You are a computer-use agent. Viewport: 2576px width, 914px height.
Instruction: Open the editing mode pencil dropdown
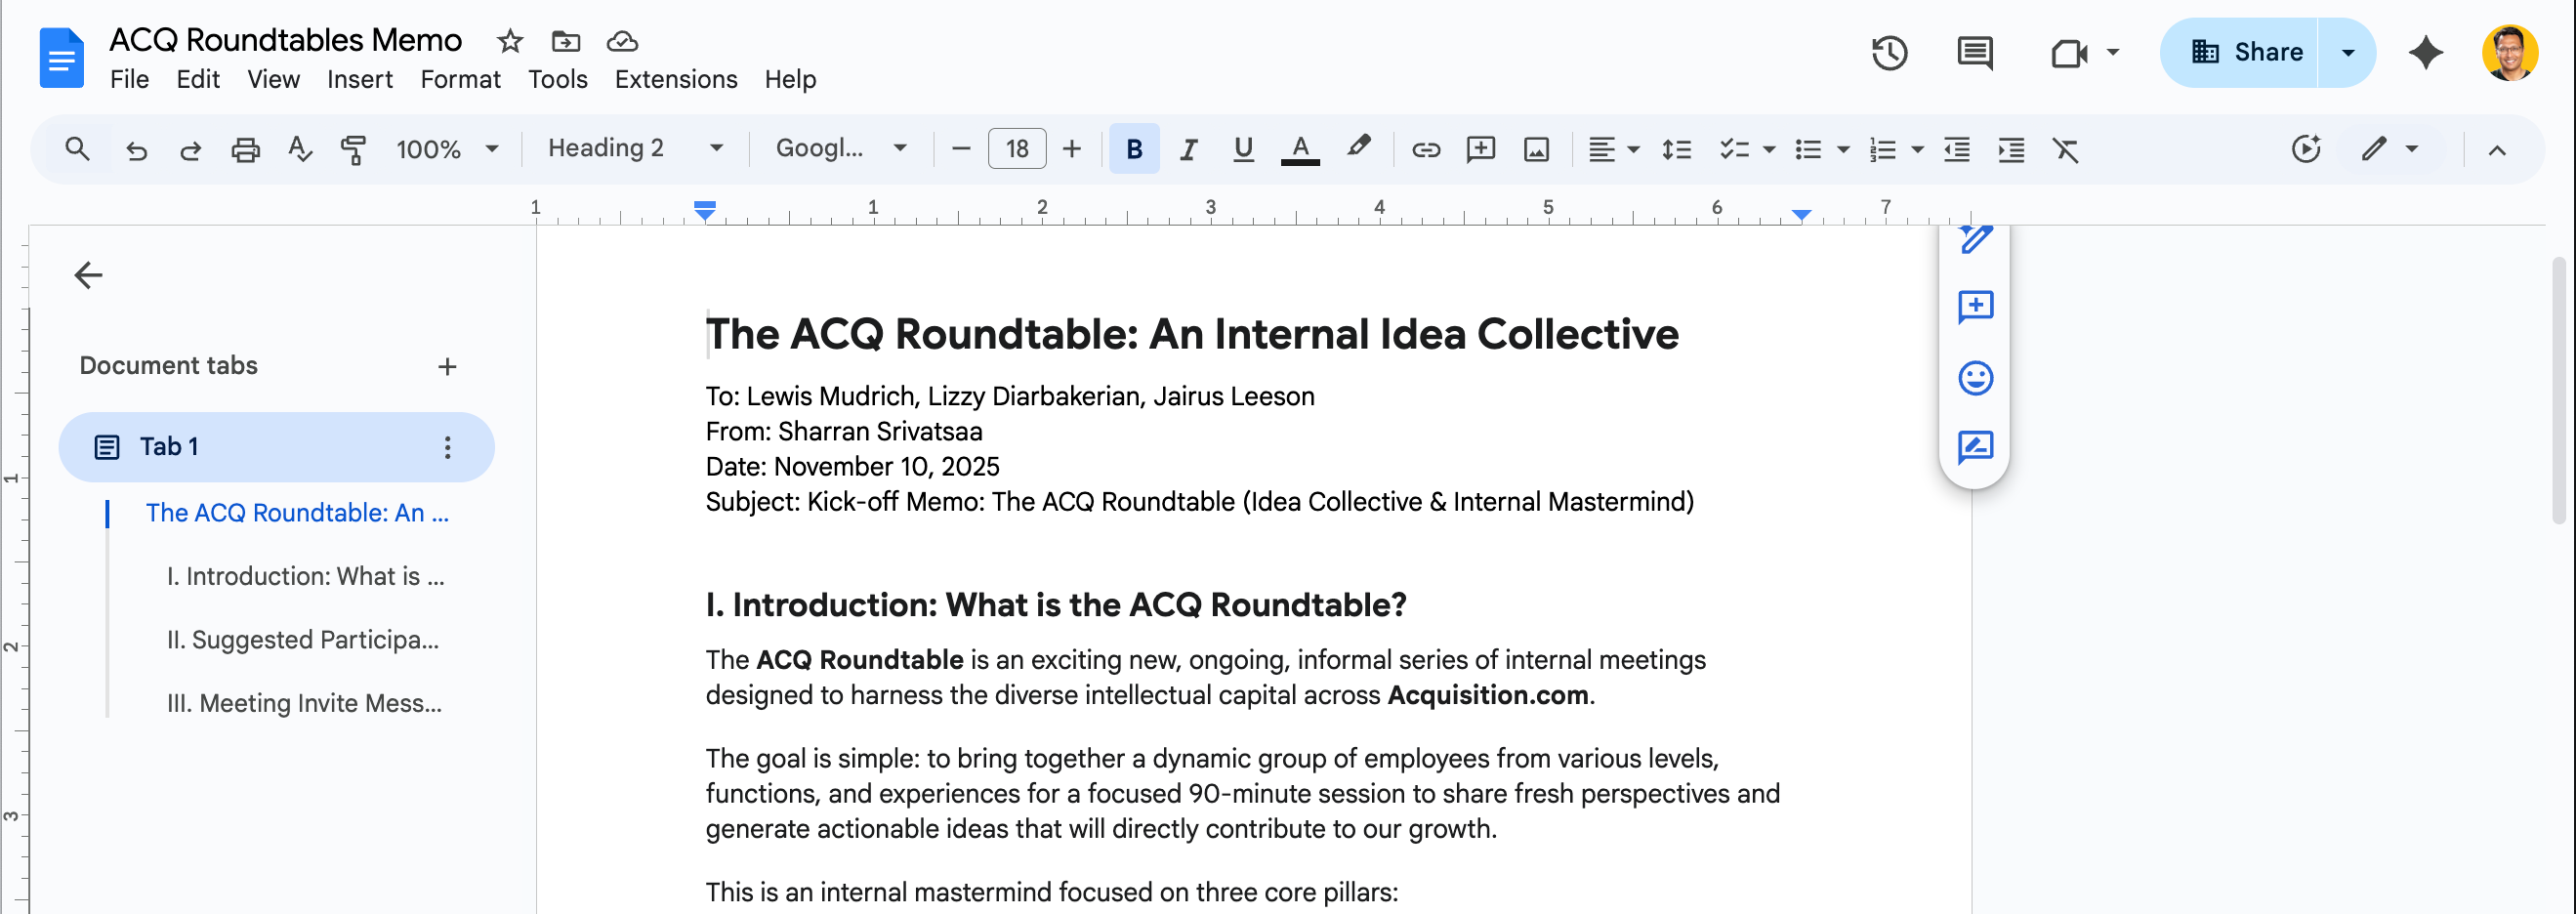2390,149
